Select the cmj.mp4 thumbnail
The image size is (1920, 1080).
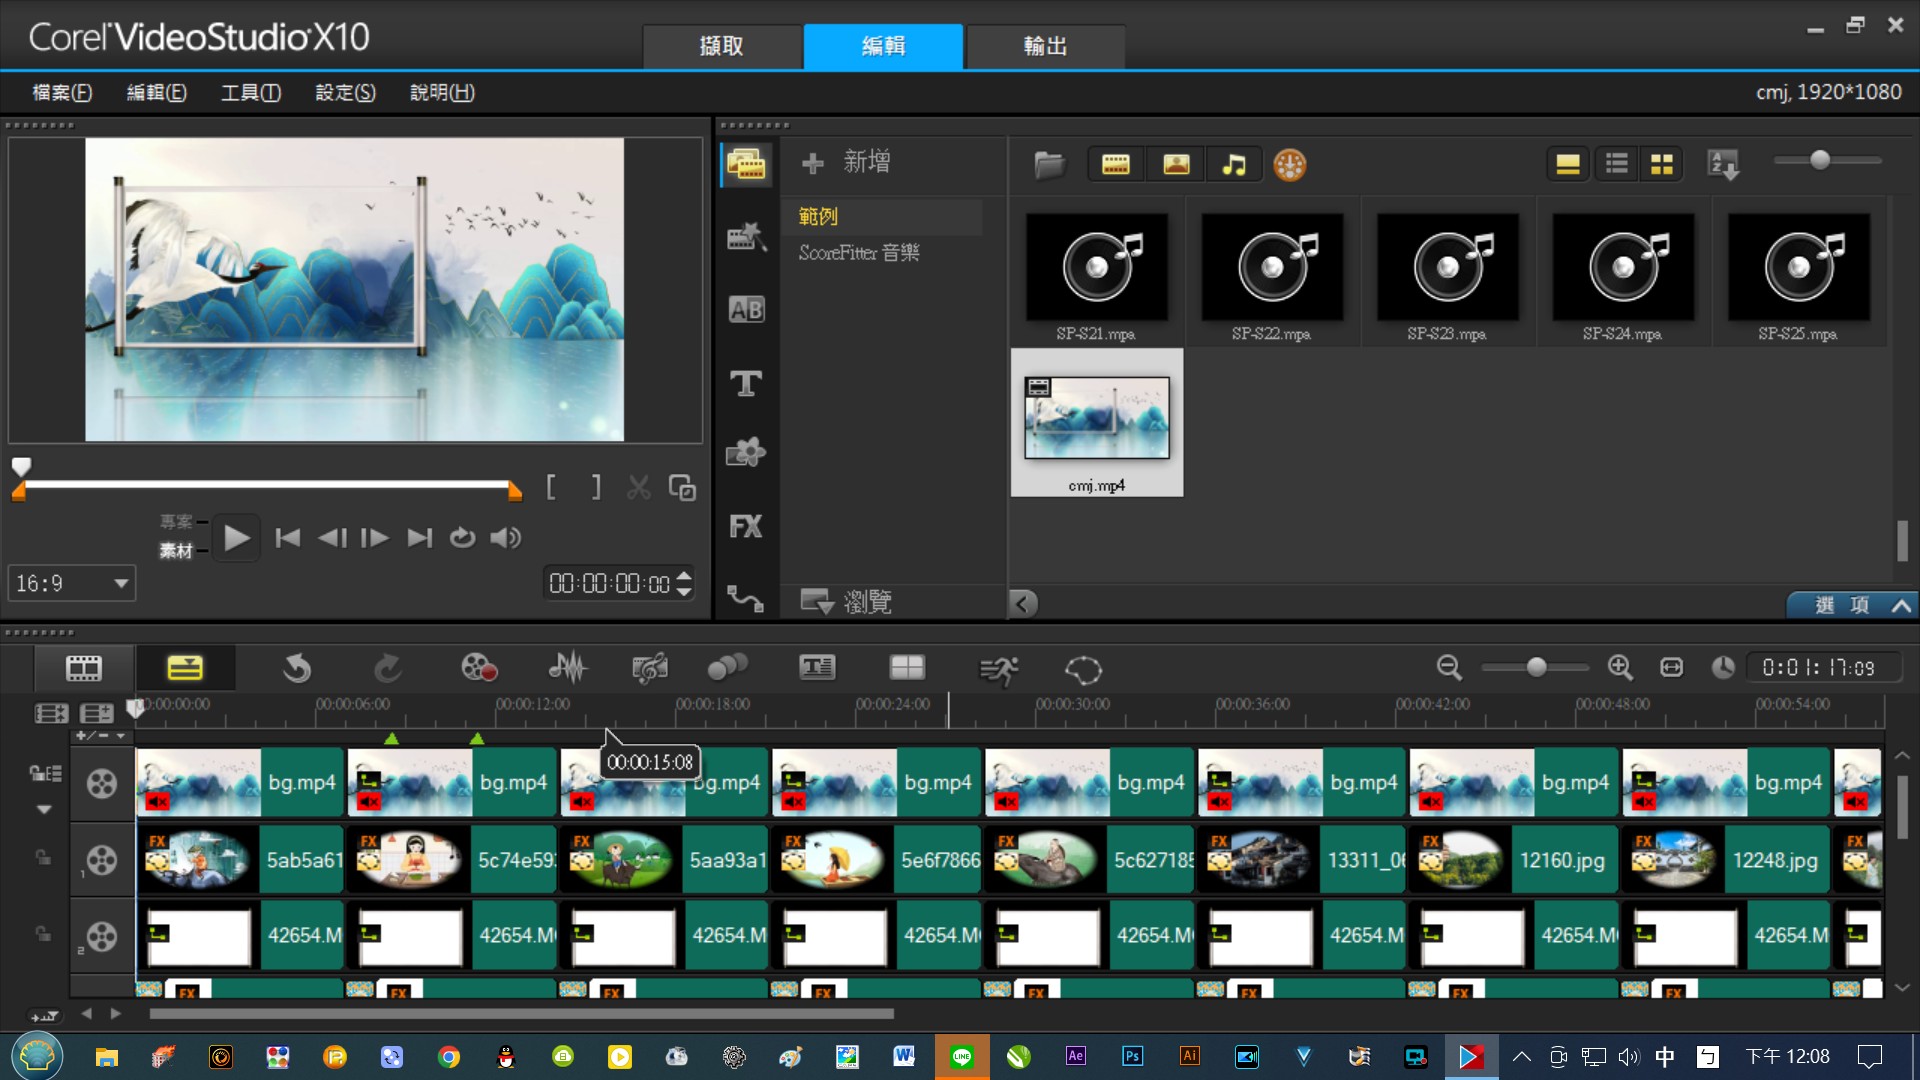[1097, 422]
